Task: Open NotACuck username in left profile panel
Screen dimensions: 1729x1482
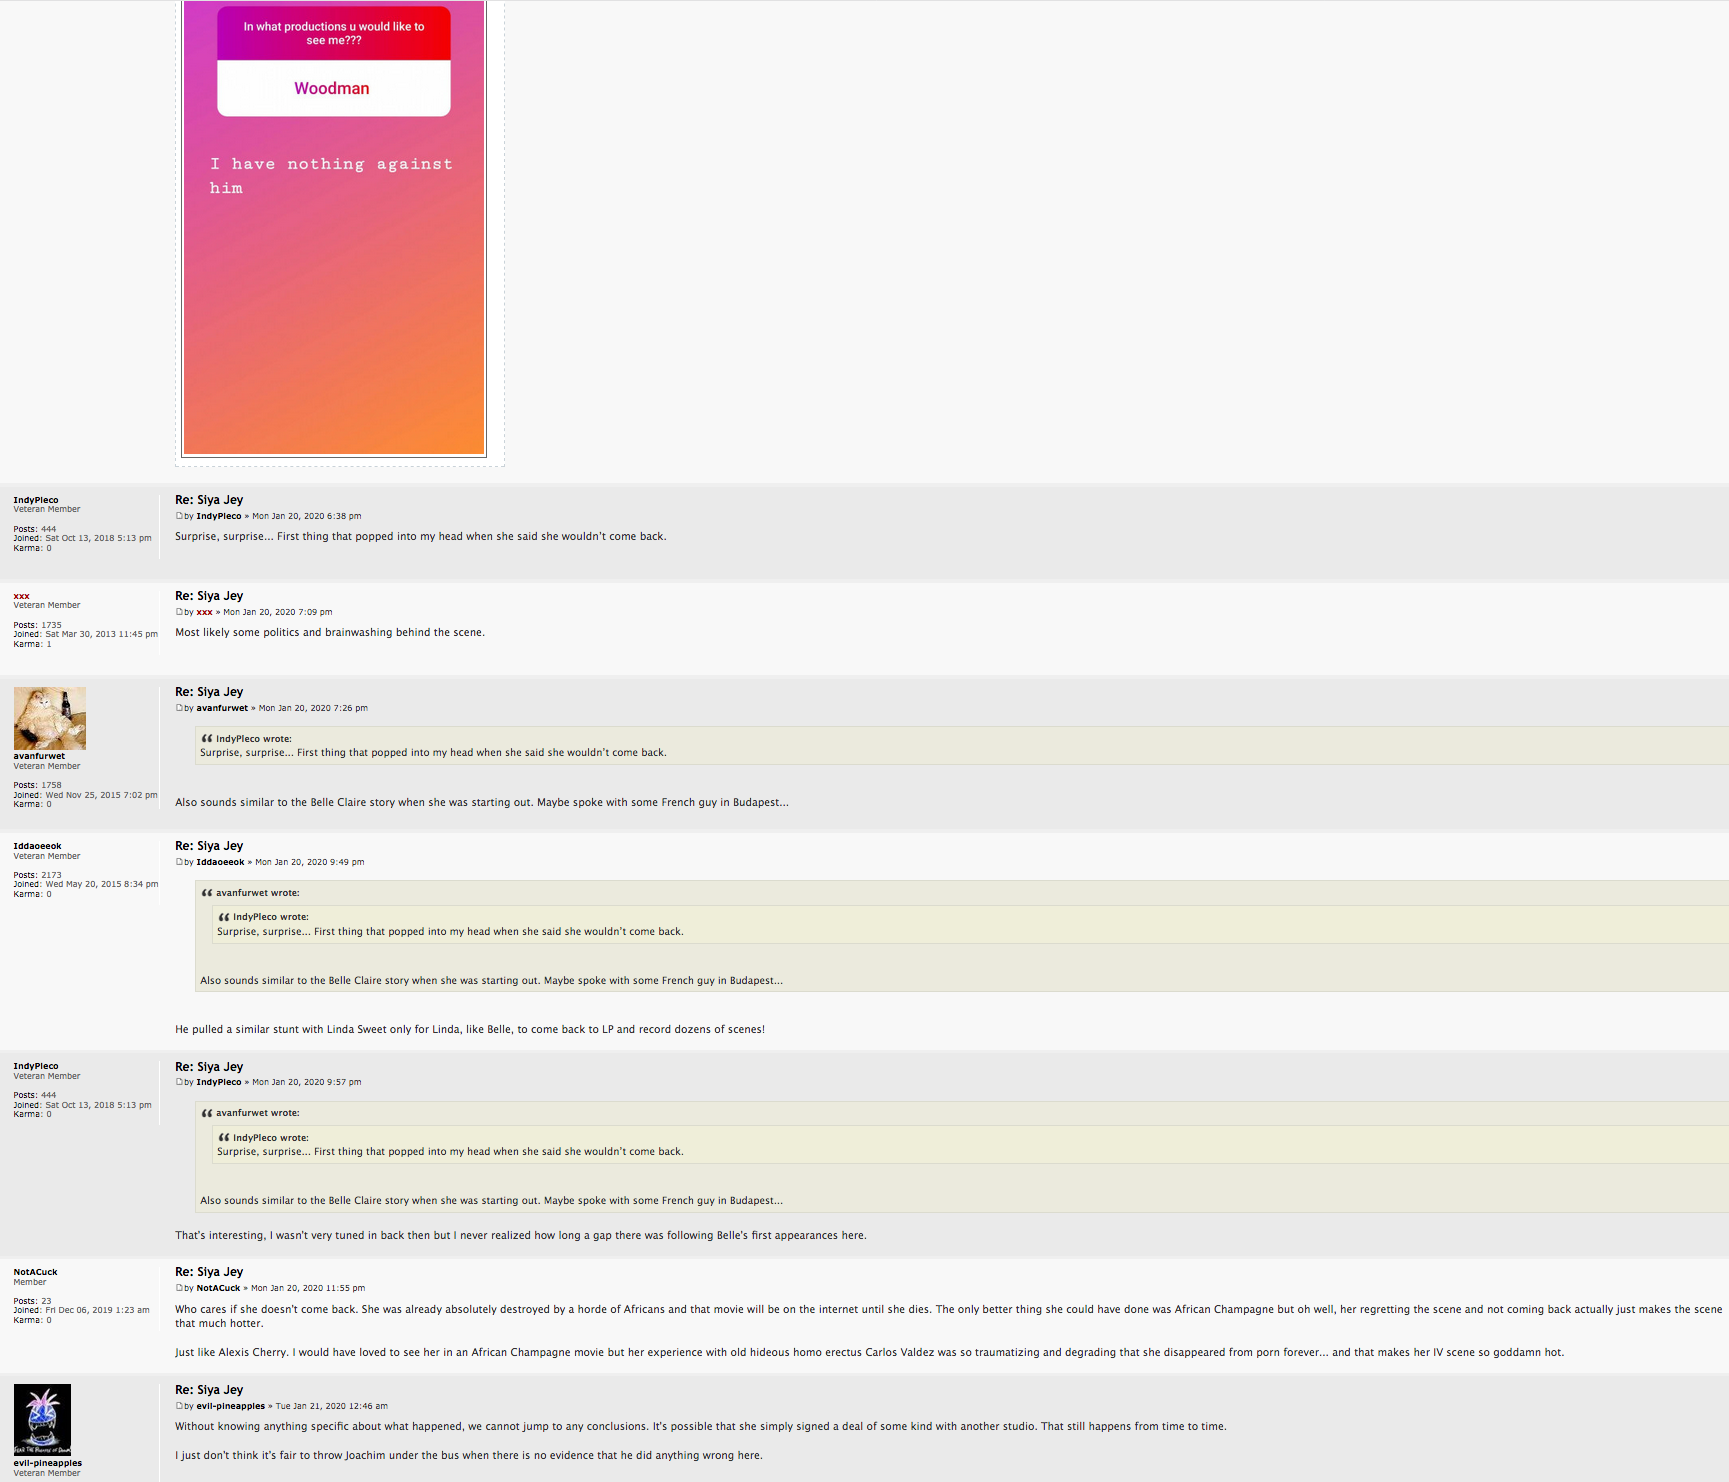Action: click(x=35, y=1272)
